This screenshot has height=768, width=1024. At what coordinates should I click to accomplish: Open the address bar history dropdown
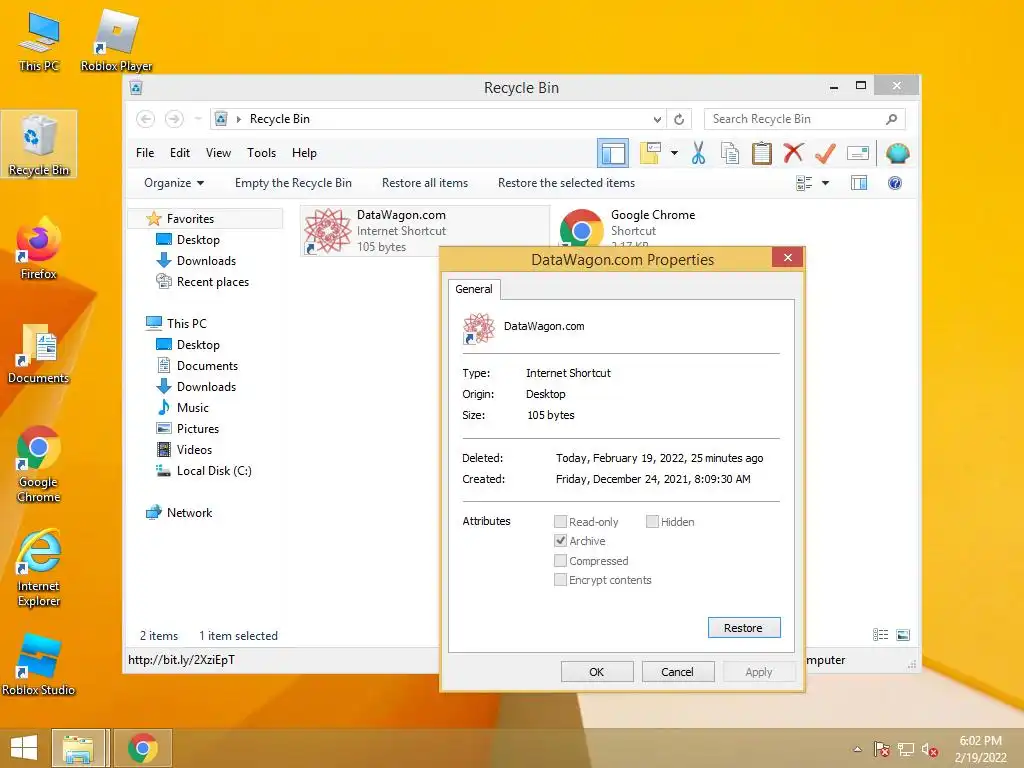657,120
